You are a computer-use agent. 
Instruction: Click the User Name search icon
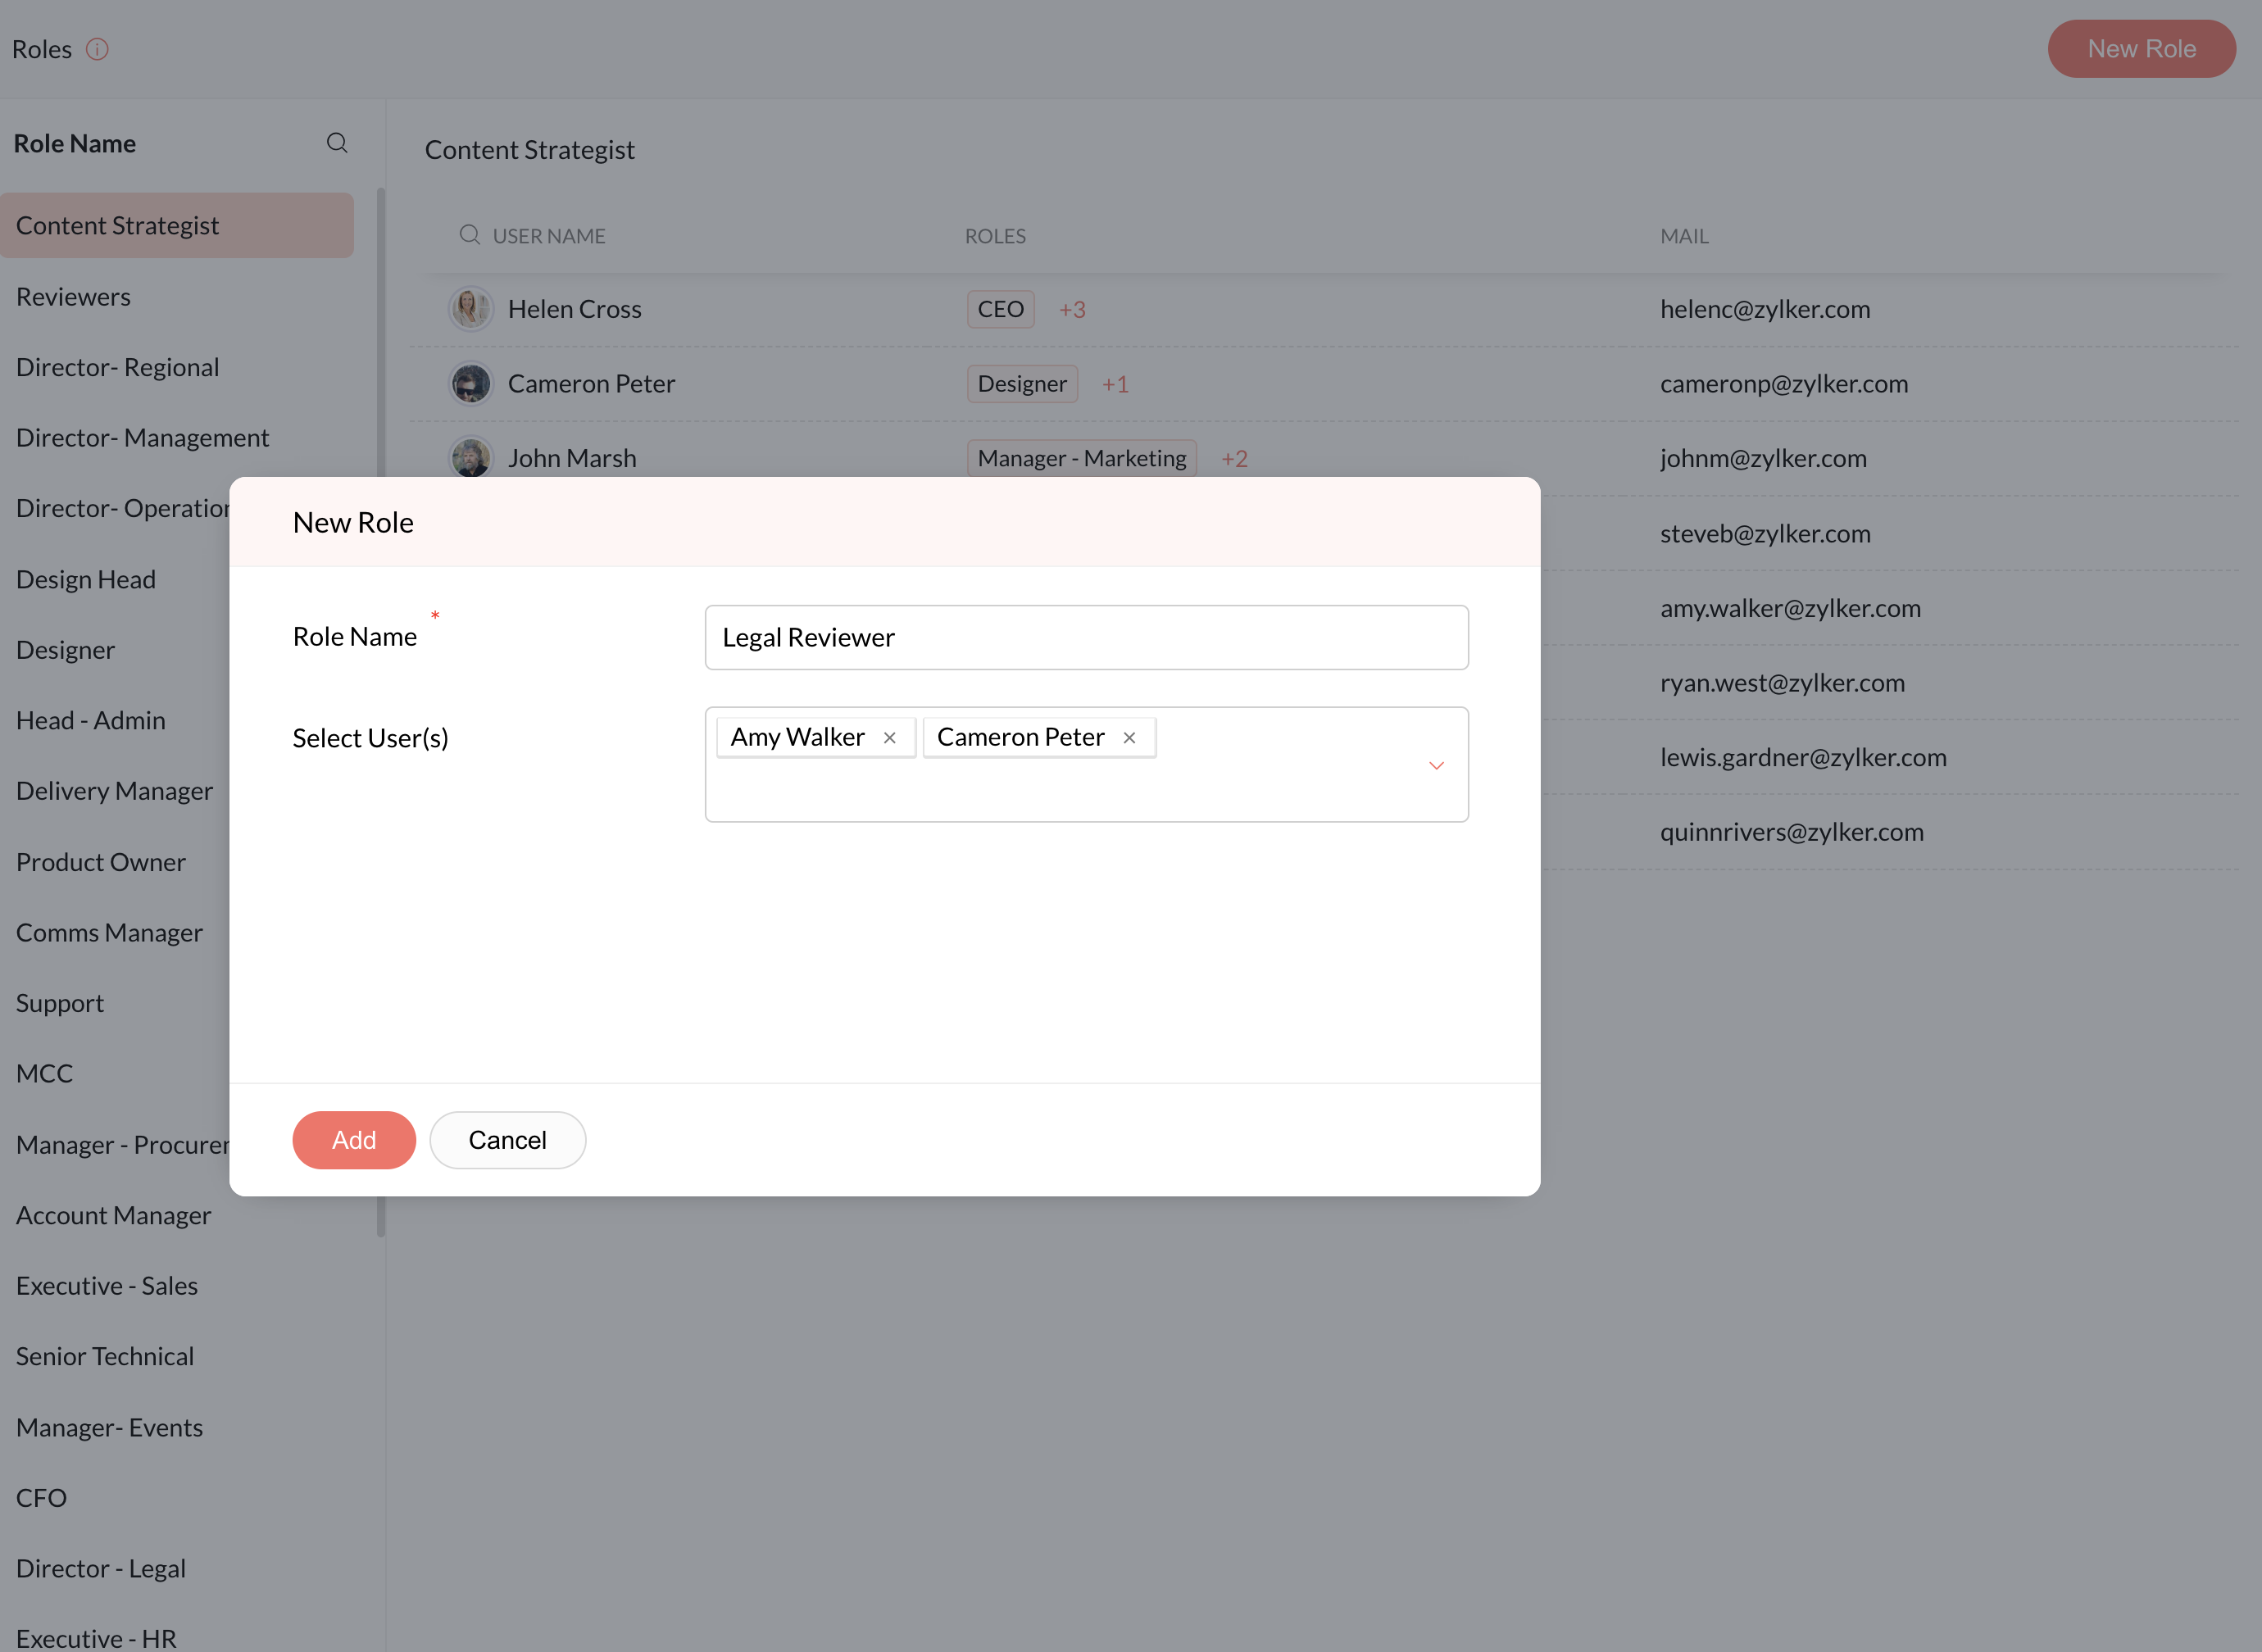point(469,235)
